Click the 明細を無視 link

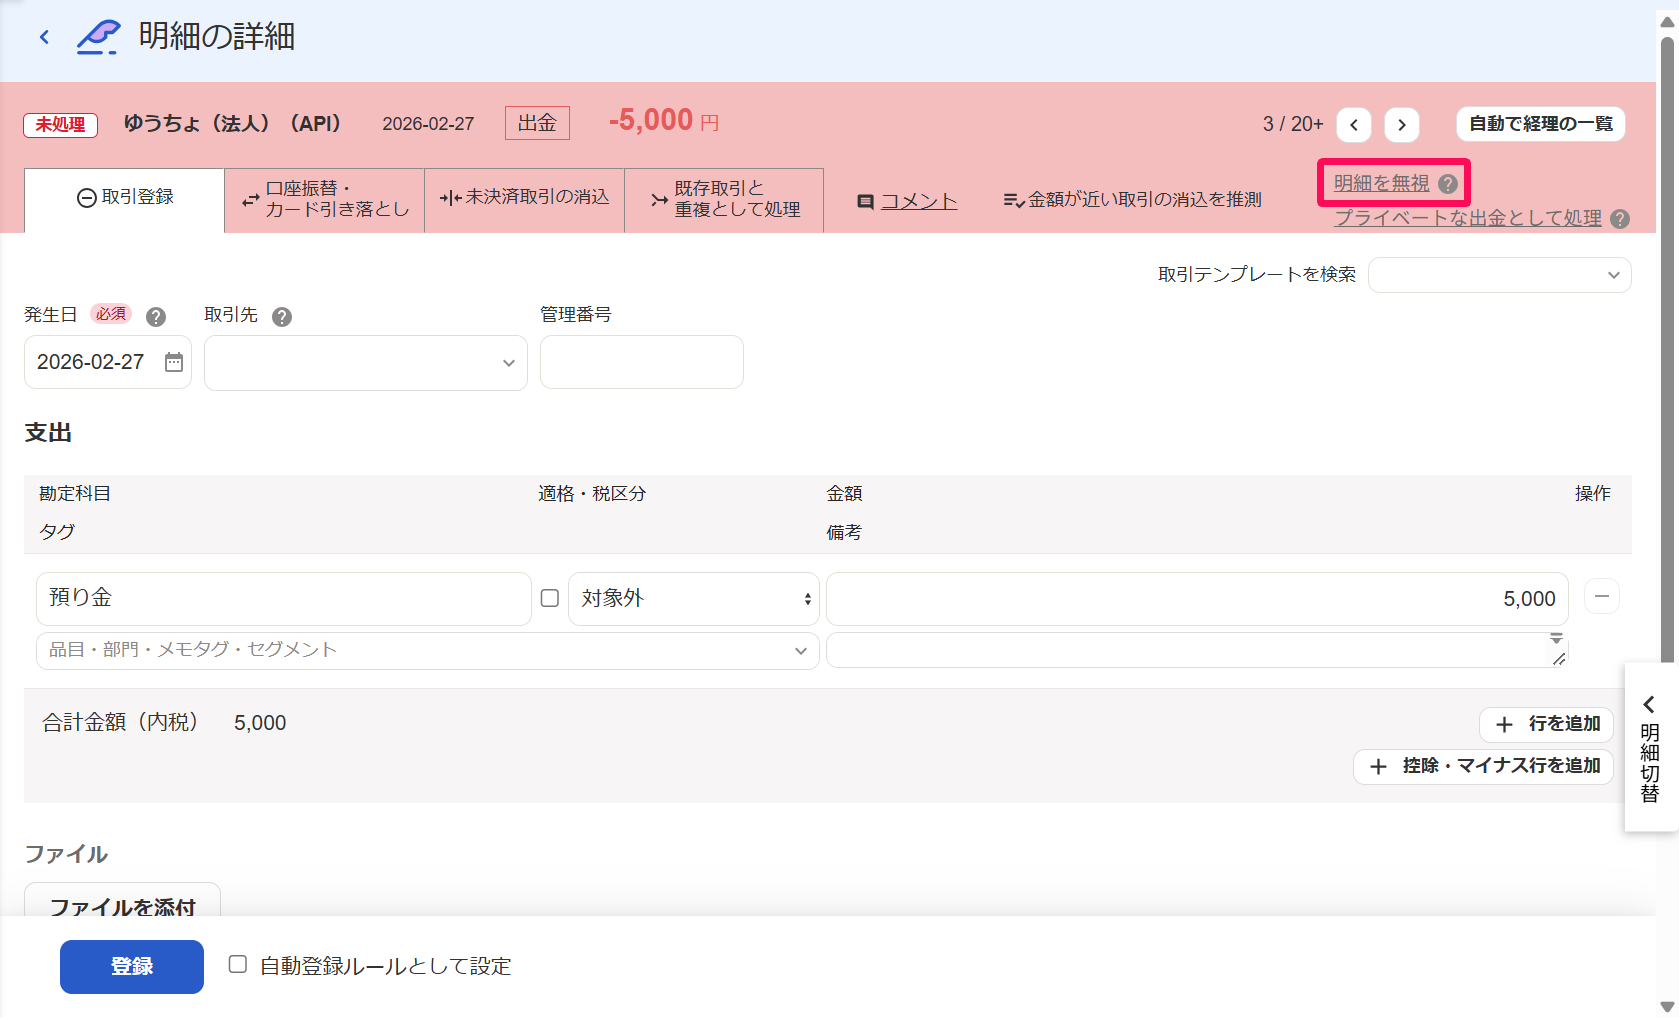pyautogui.click(x=1382, y=183)
